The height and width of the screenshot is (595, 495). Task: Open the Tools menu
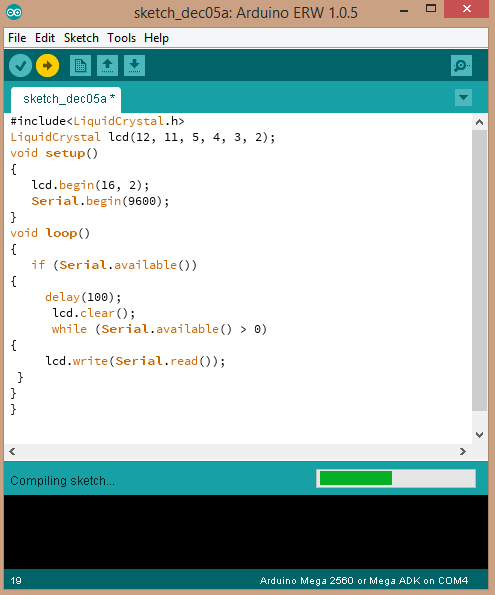[121, 38]
